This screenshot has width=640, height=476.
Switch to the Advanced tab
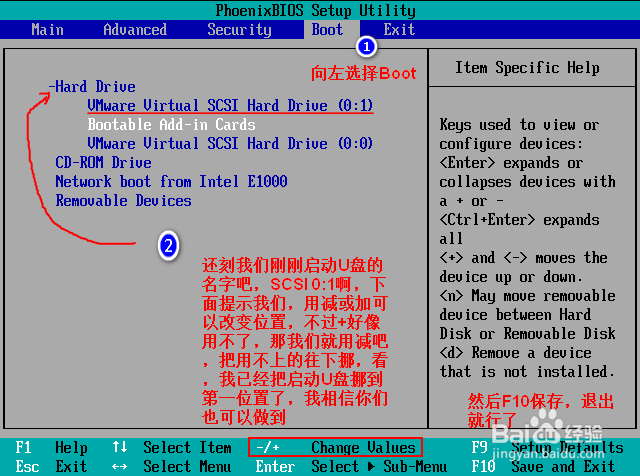[135, 30]
